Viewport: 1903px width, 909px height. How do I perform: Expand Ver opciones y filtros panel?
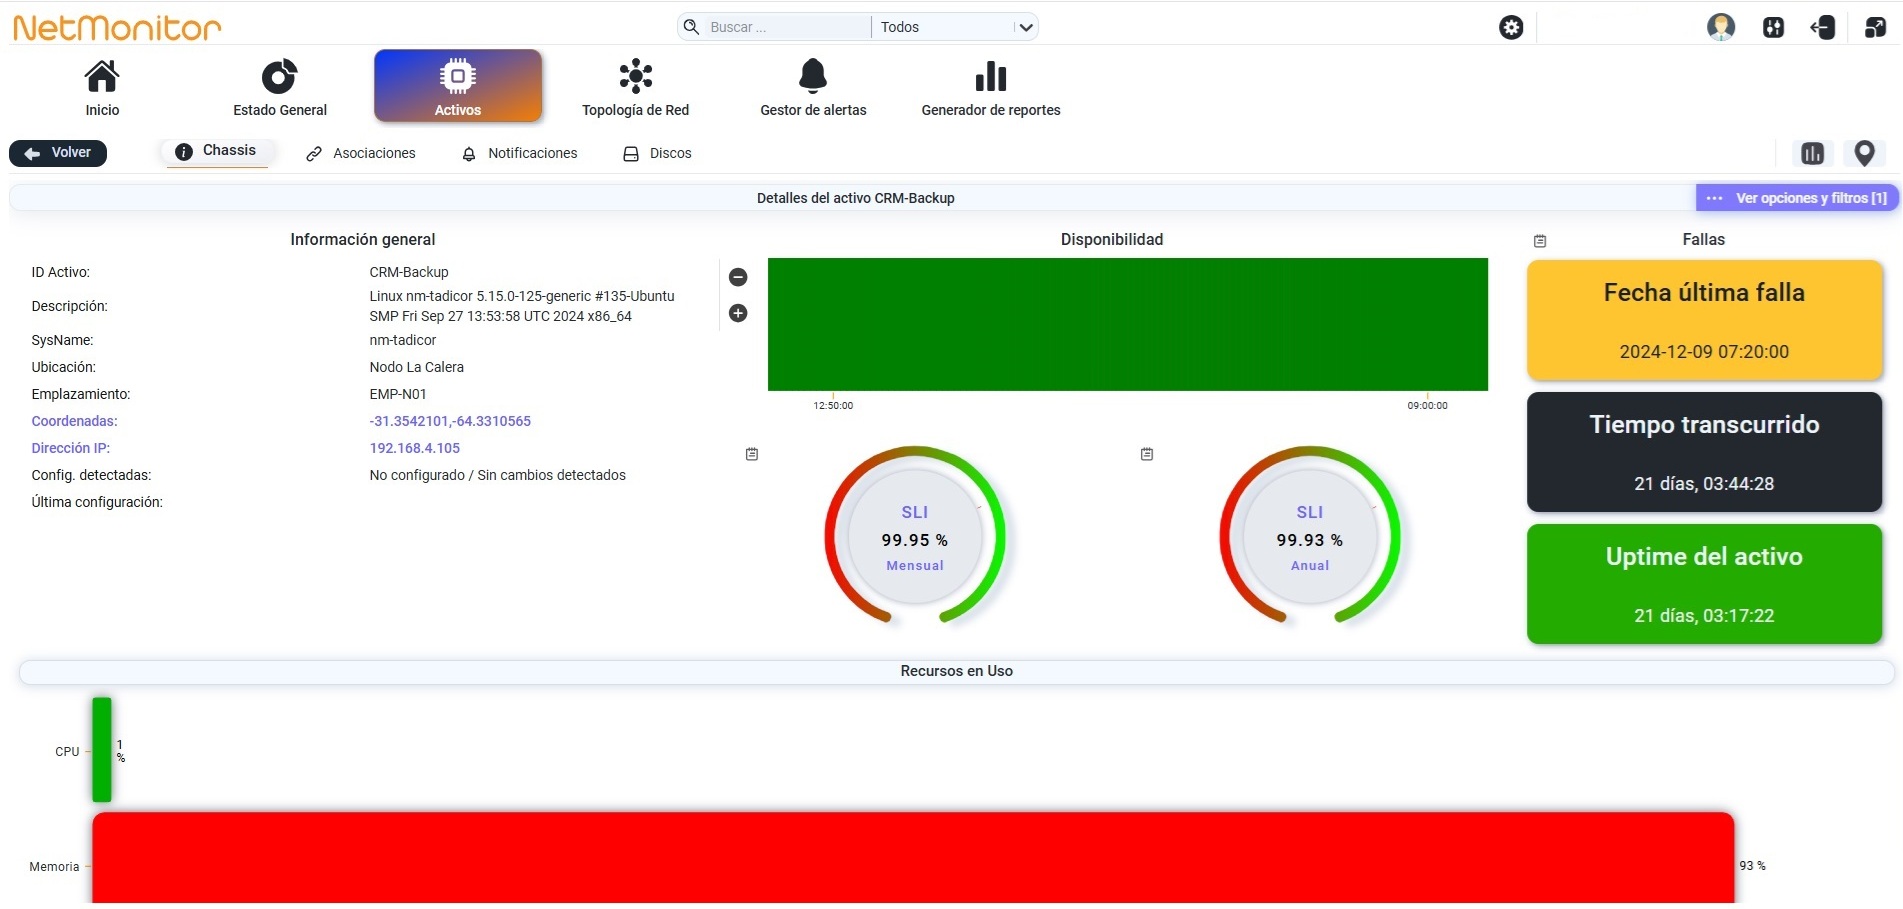click(x=1796, y=198)
